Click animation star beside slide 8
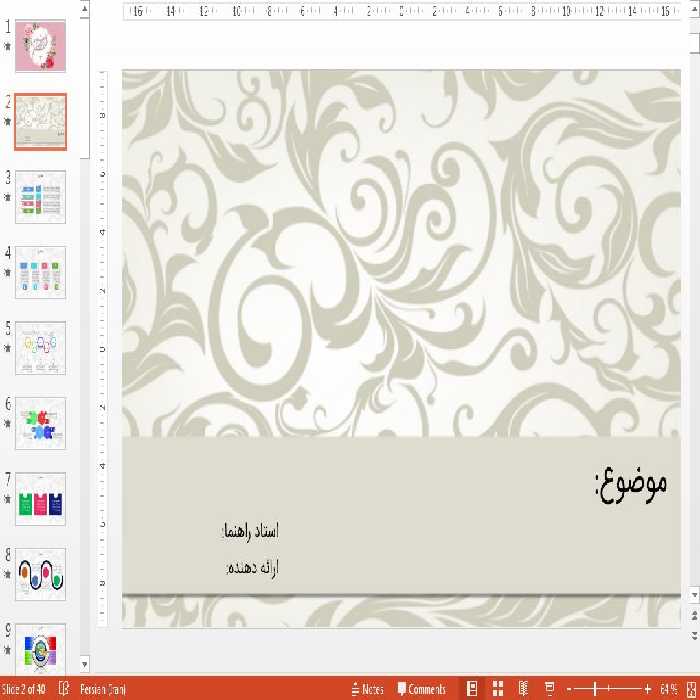The width and height of the screenshot is (700, 700). pyautogui.click(x=7, y=574)
